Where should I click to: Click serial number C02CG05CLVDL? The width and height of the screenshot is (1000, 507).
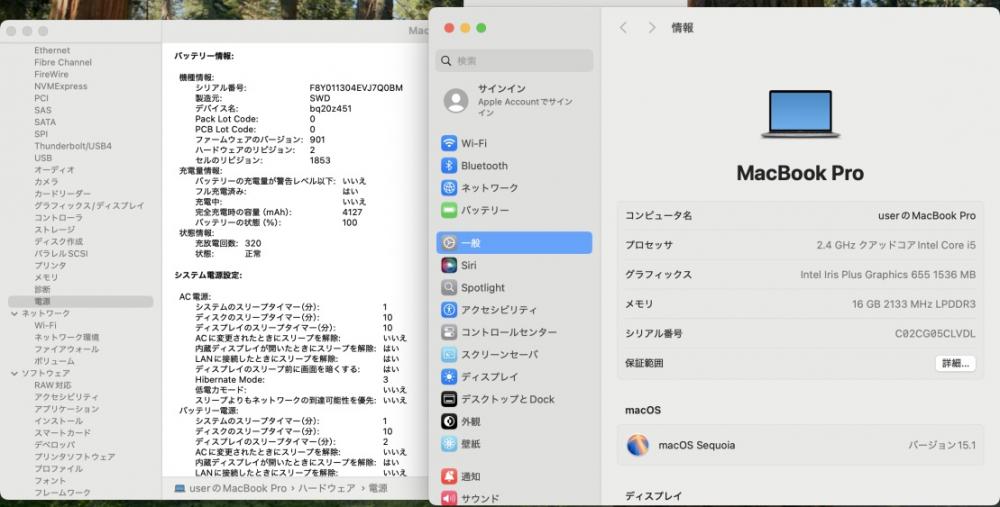click(x=935, y=334)
